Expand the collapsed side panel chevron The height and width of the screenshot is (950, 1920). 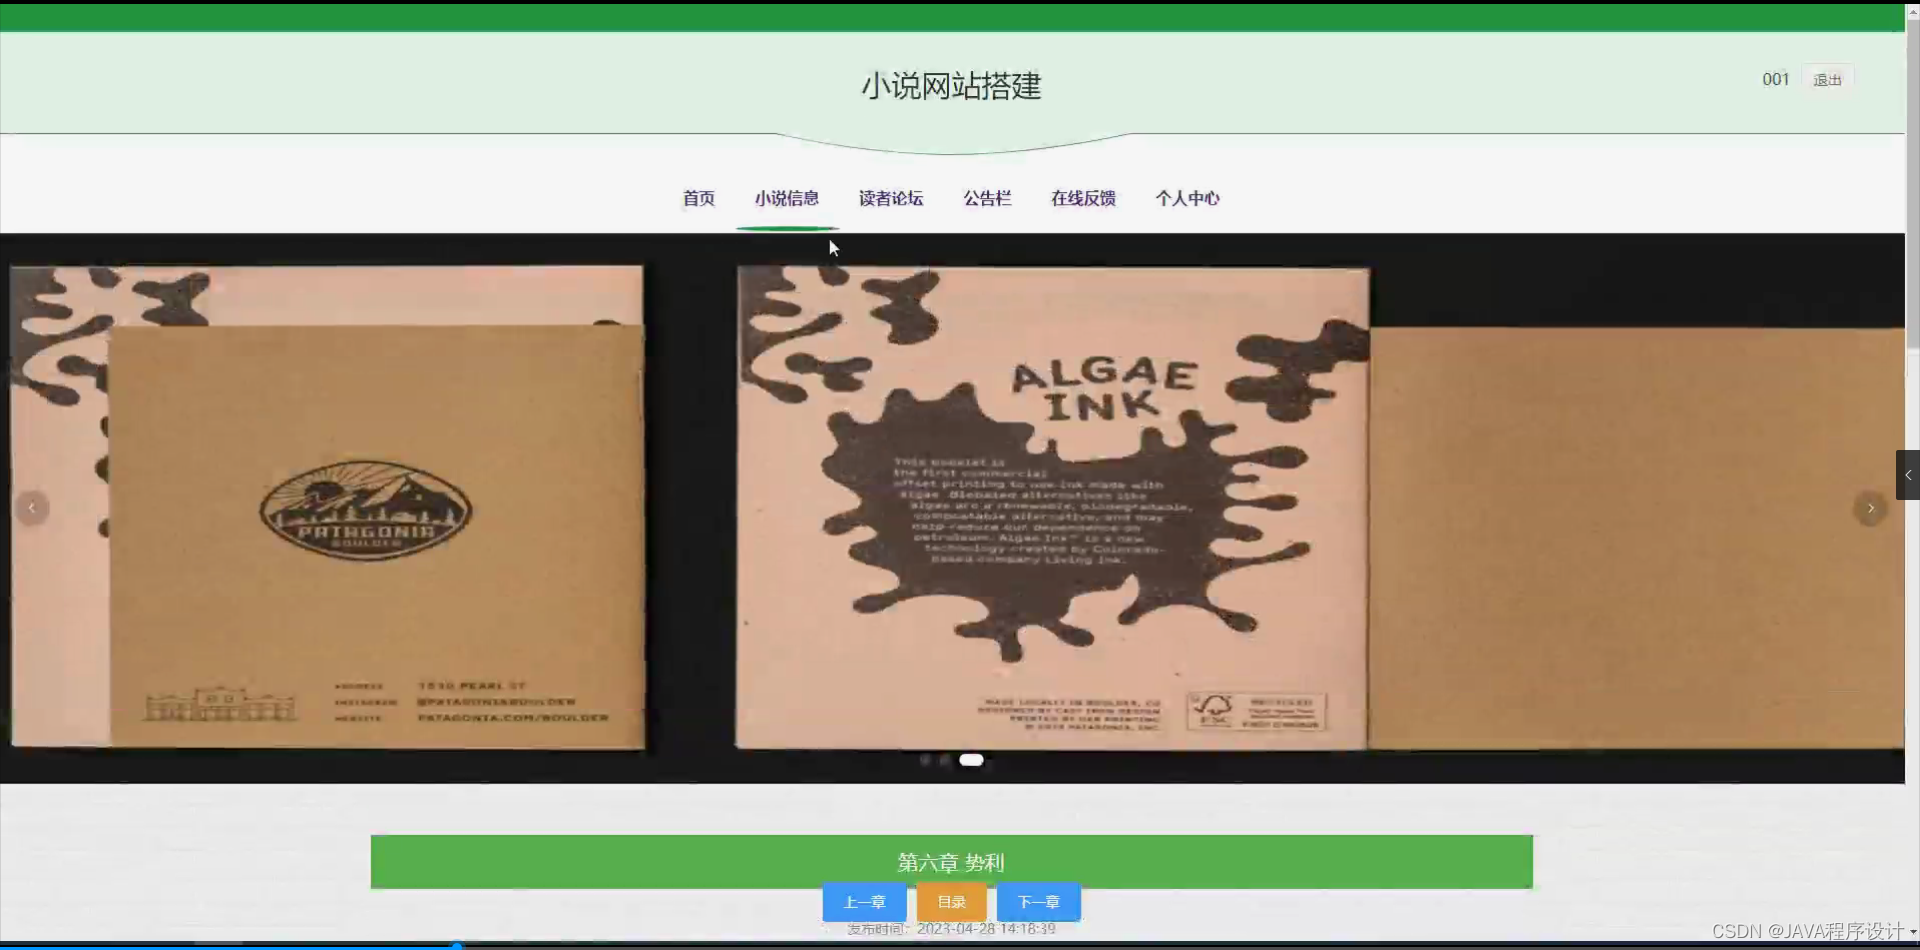[1908, 475]
